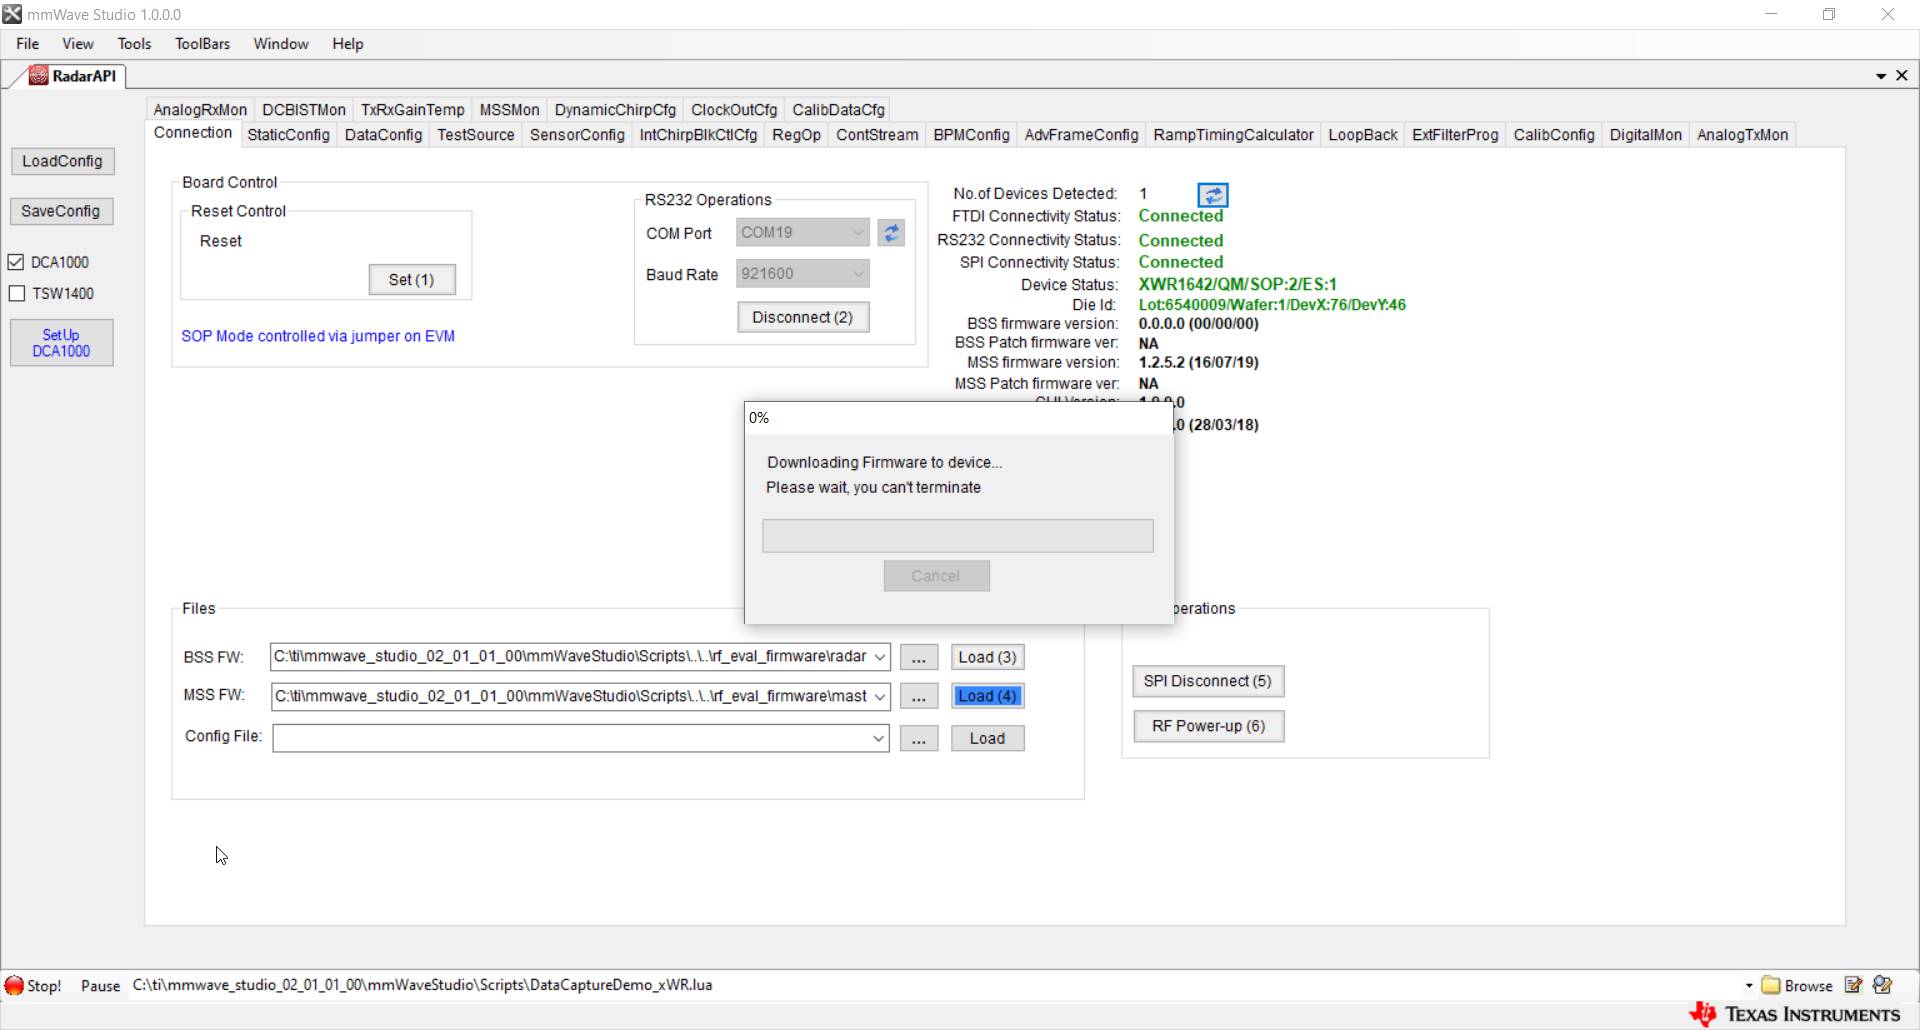Open the script inspect icon with magnifier
The width and height of the screenshot is (1920, 1030).
click(x=1883, y=985)
